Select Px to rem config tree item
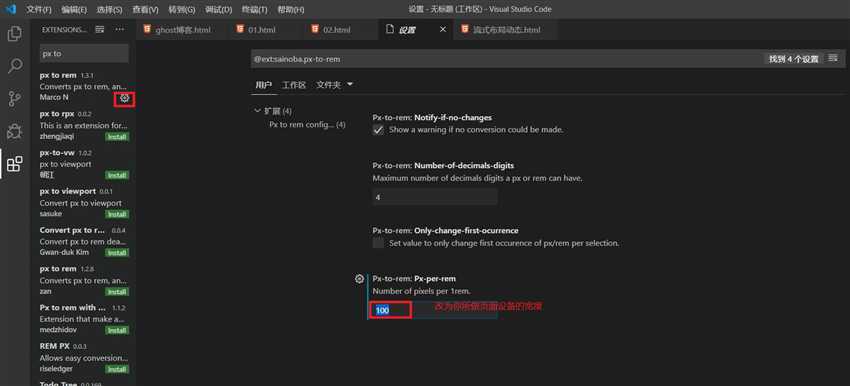 (307, 125)
